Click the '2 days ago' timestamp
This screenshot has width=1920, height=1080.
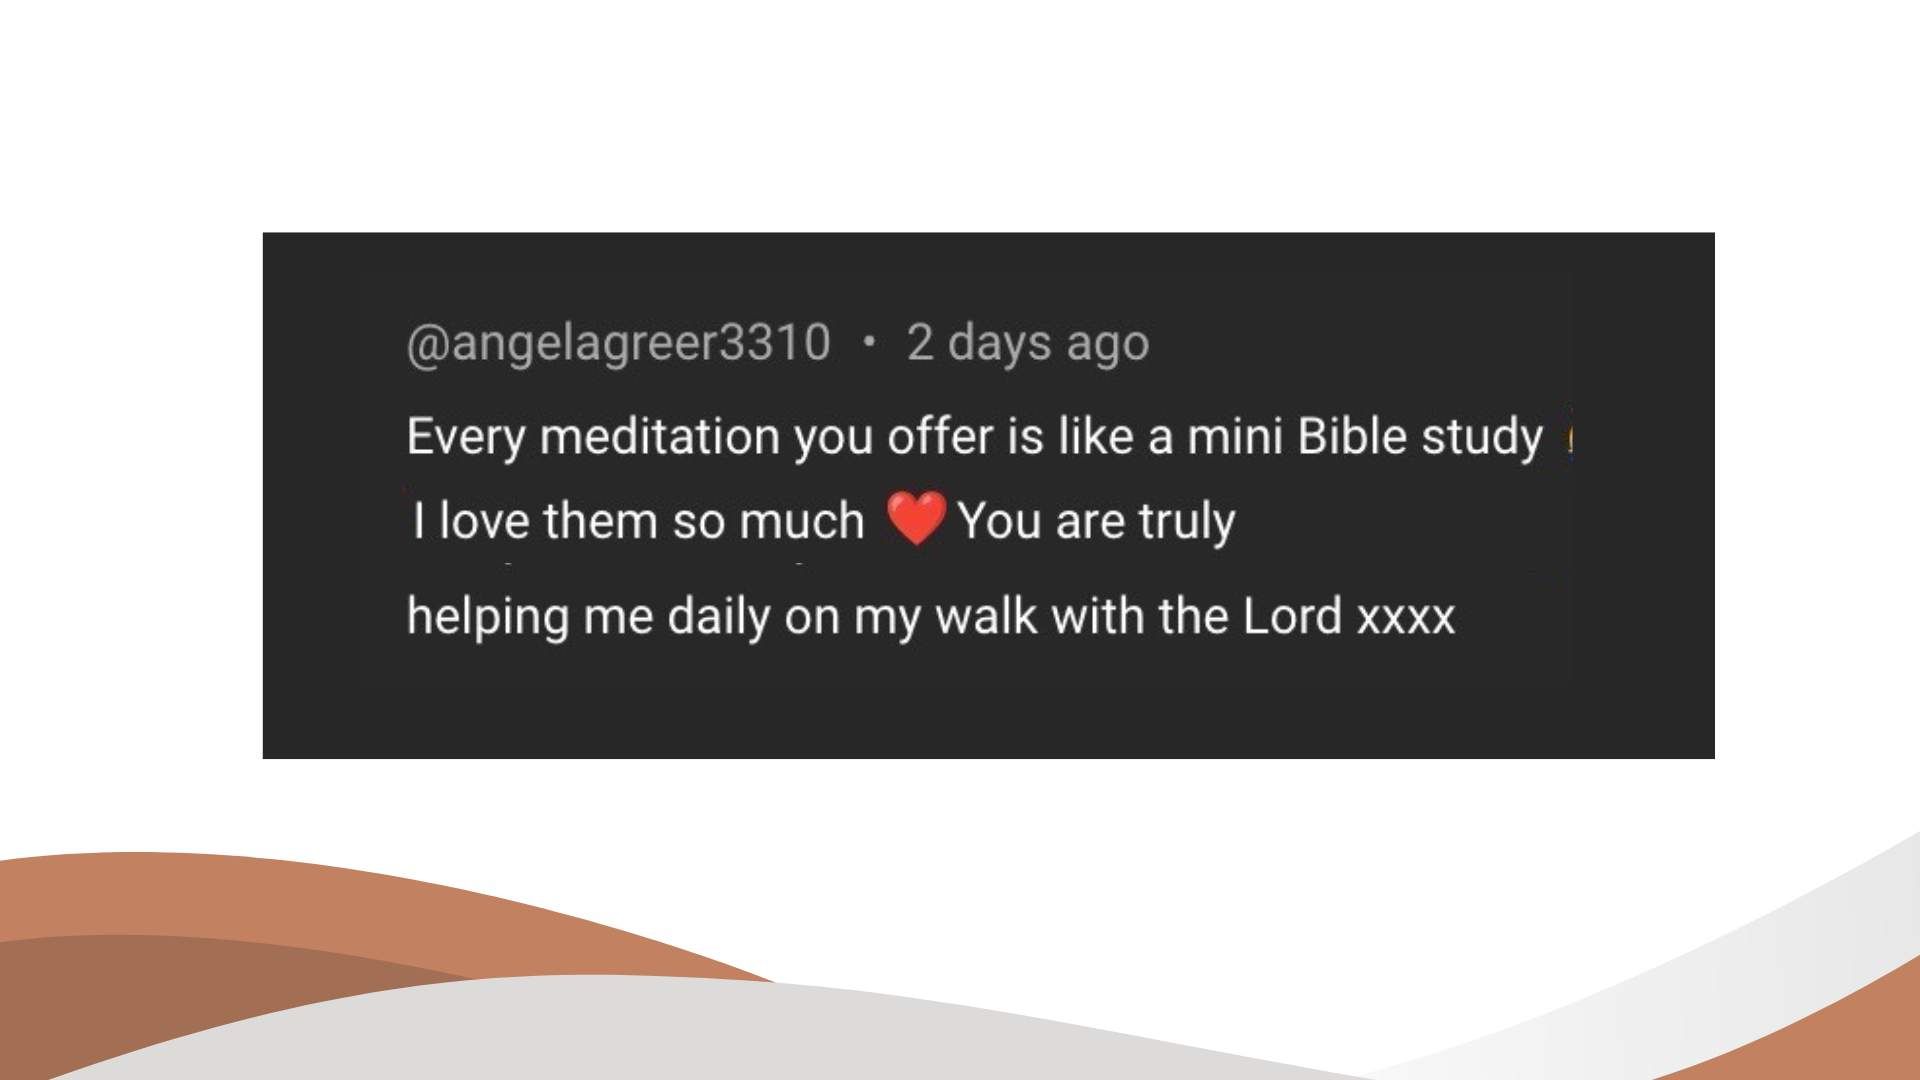pos(1027,343)
